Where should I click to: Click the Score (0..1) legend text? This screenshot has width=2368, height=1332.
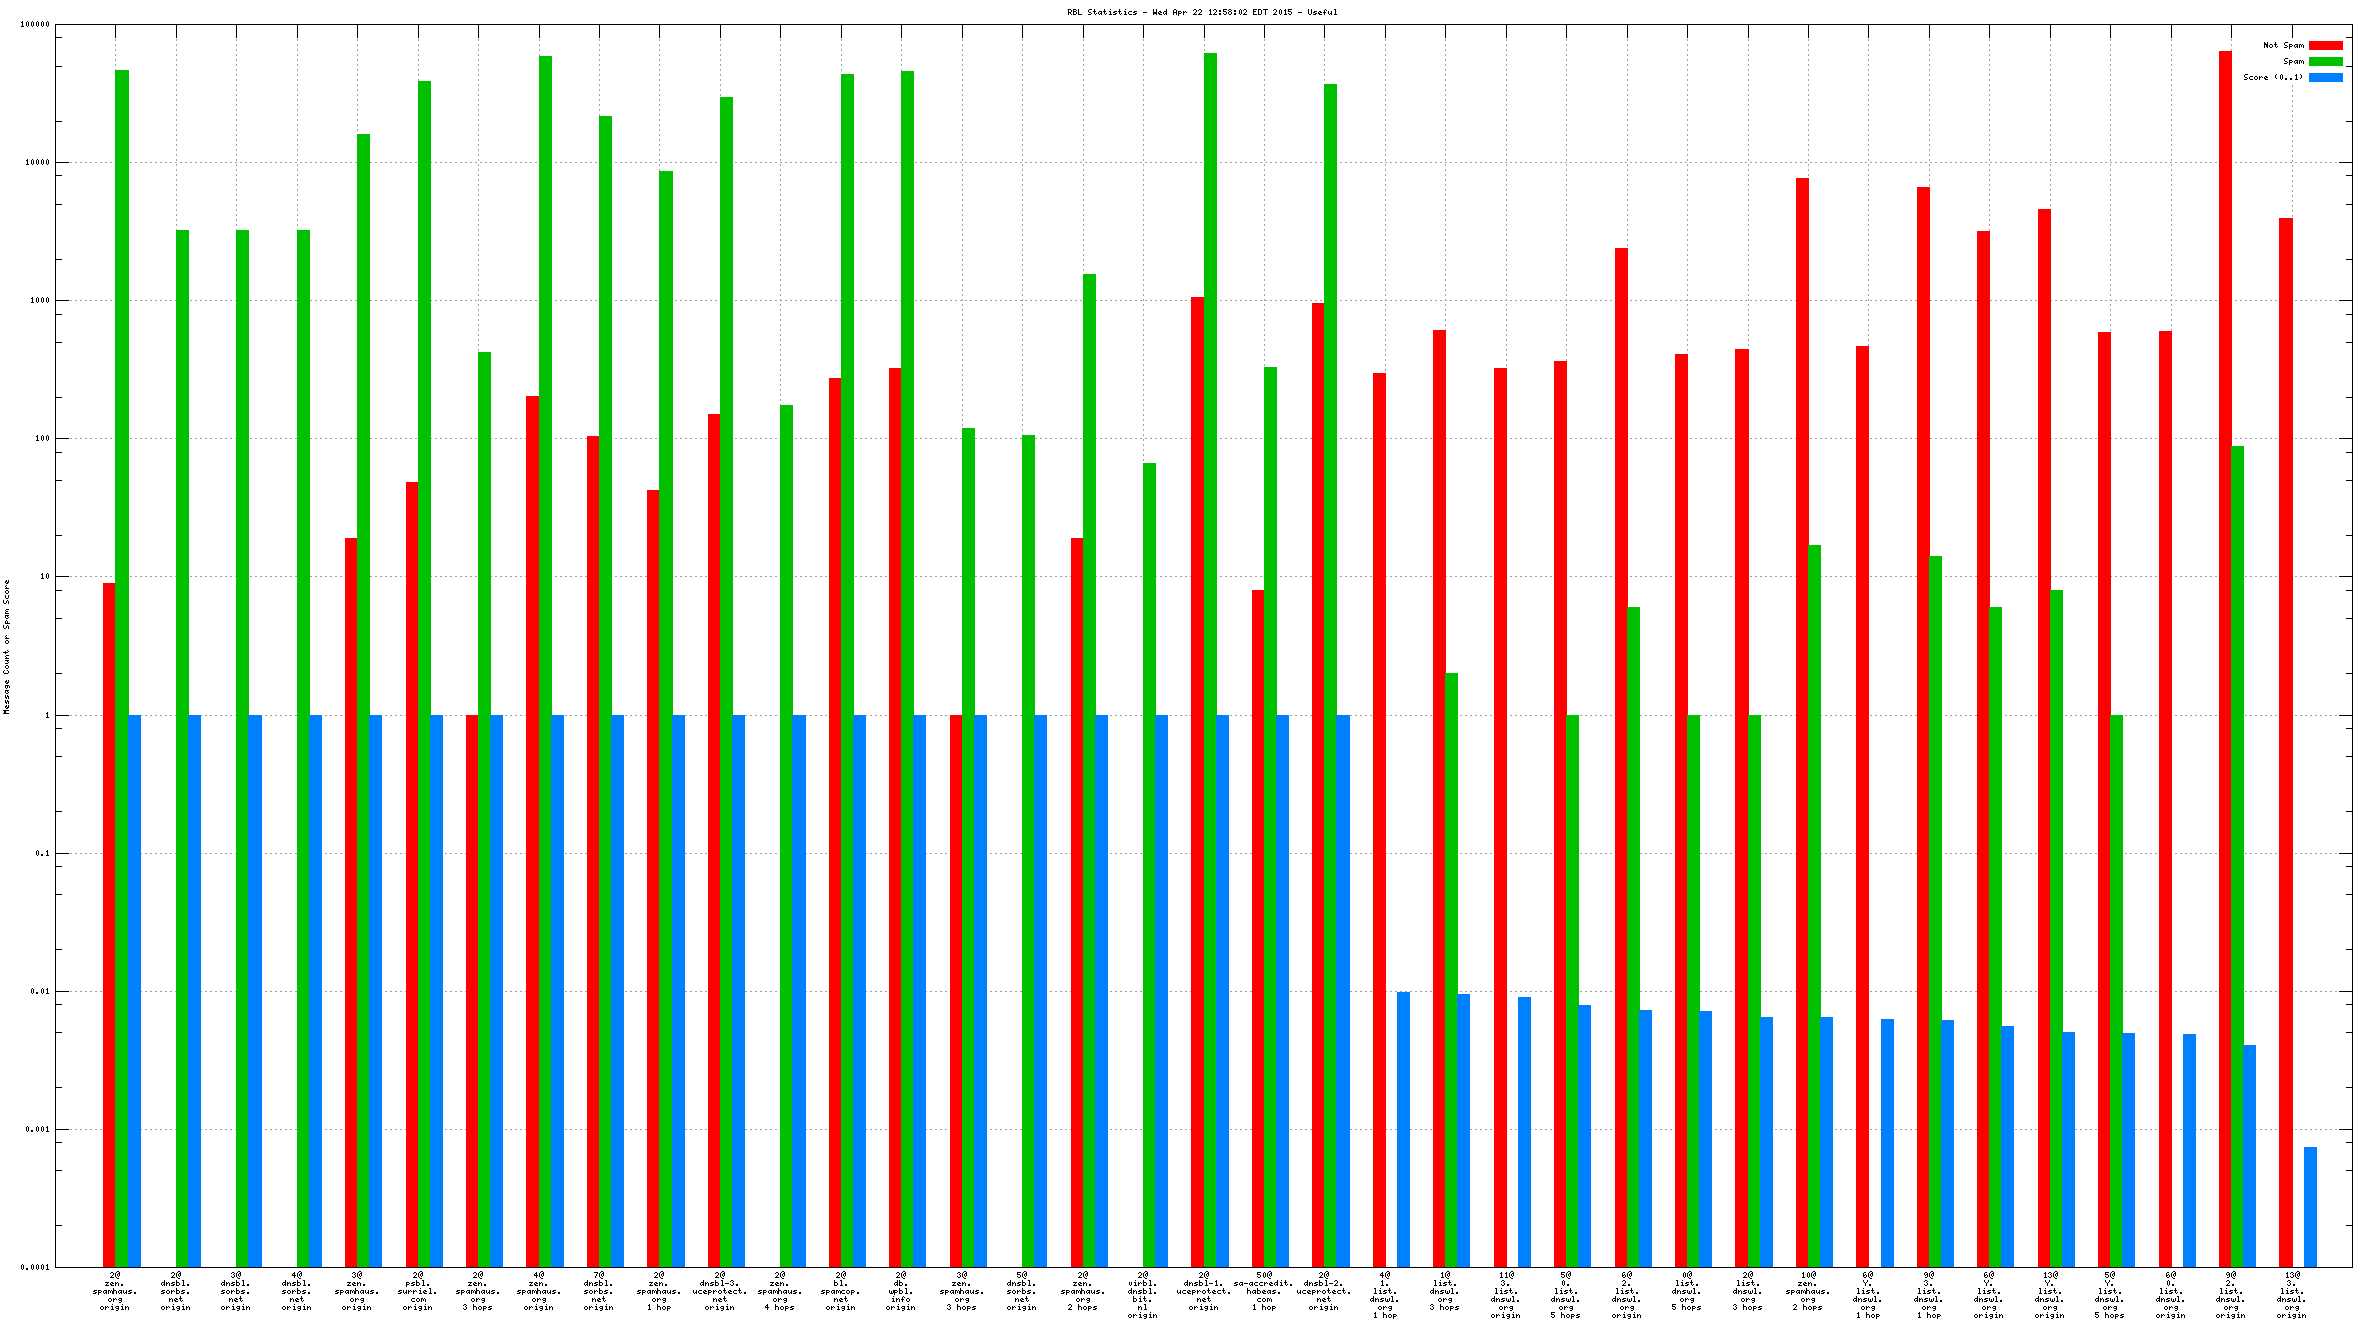coord(2272,77)
